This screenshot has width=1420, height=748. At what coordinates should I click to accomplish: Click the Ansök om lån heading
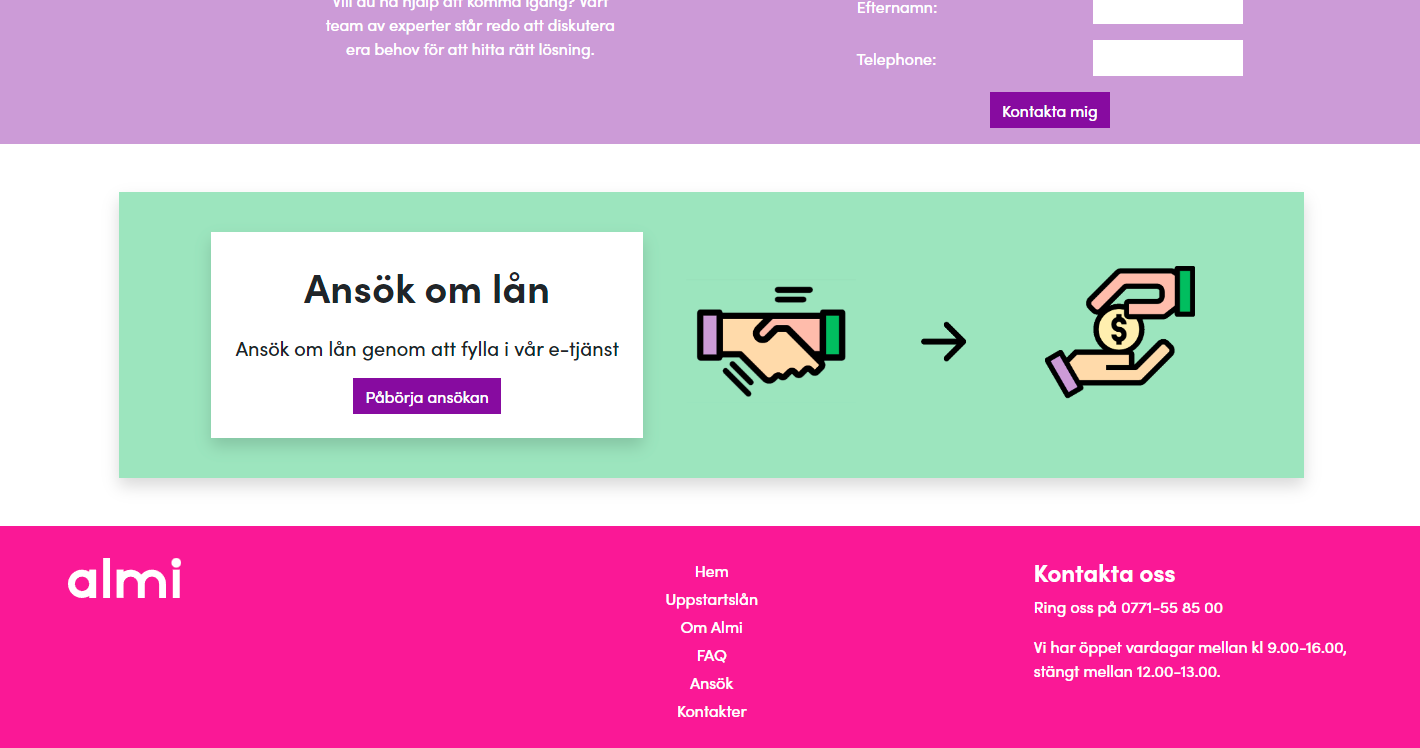click(x=427, y=290)
